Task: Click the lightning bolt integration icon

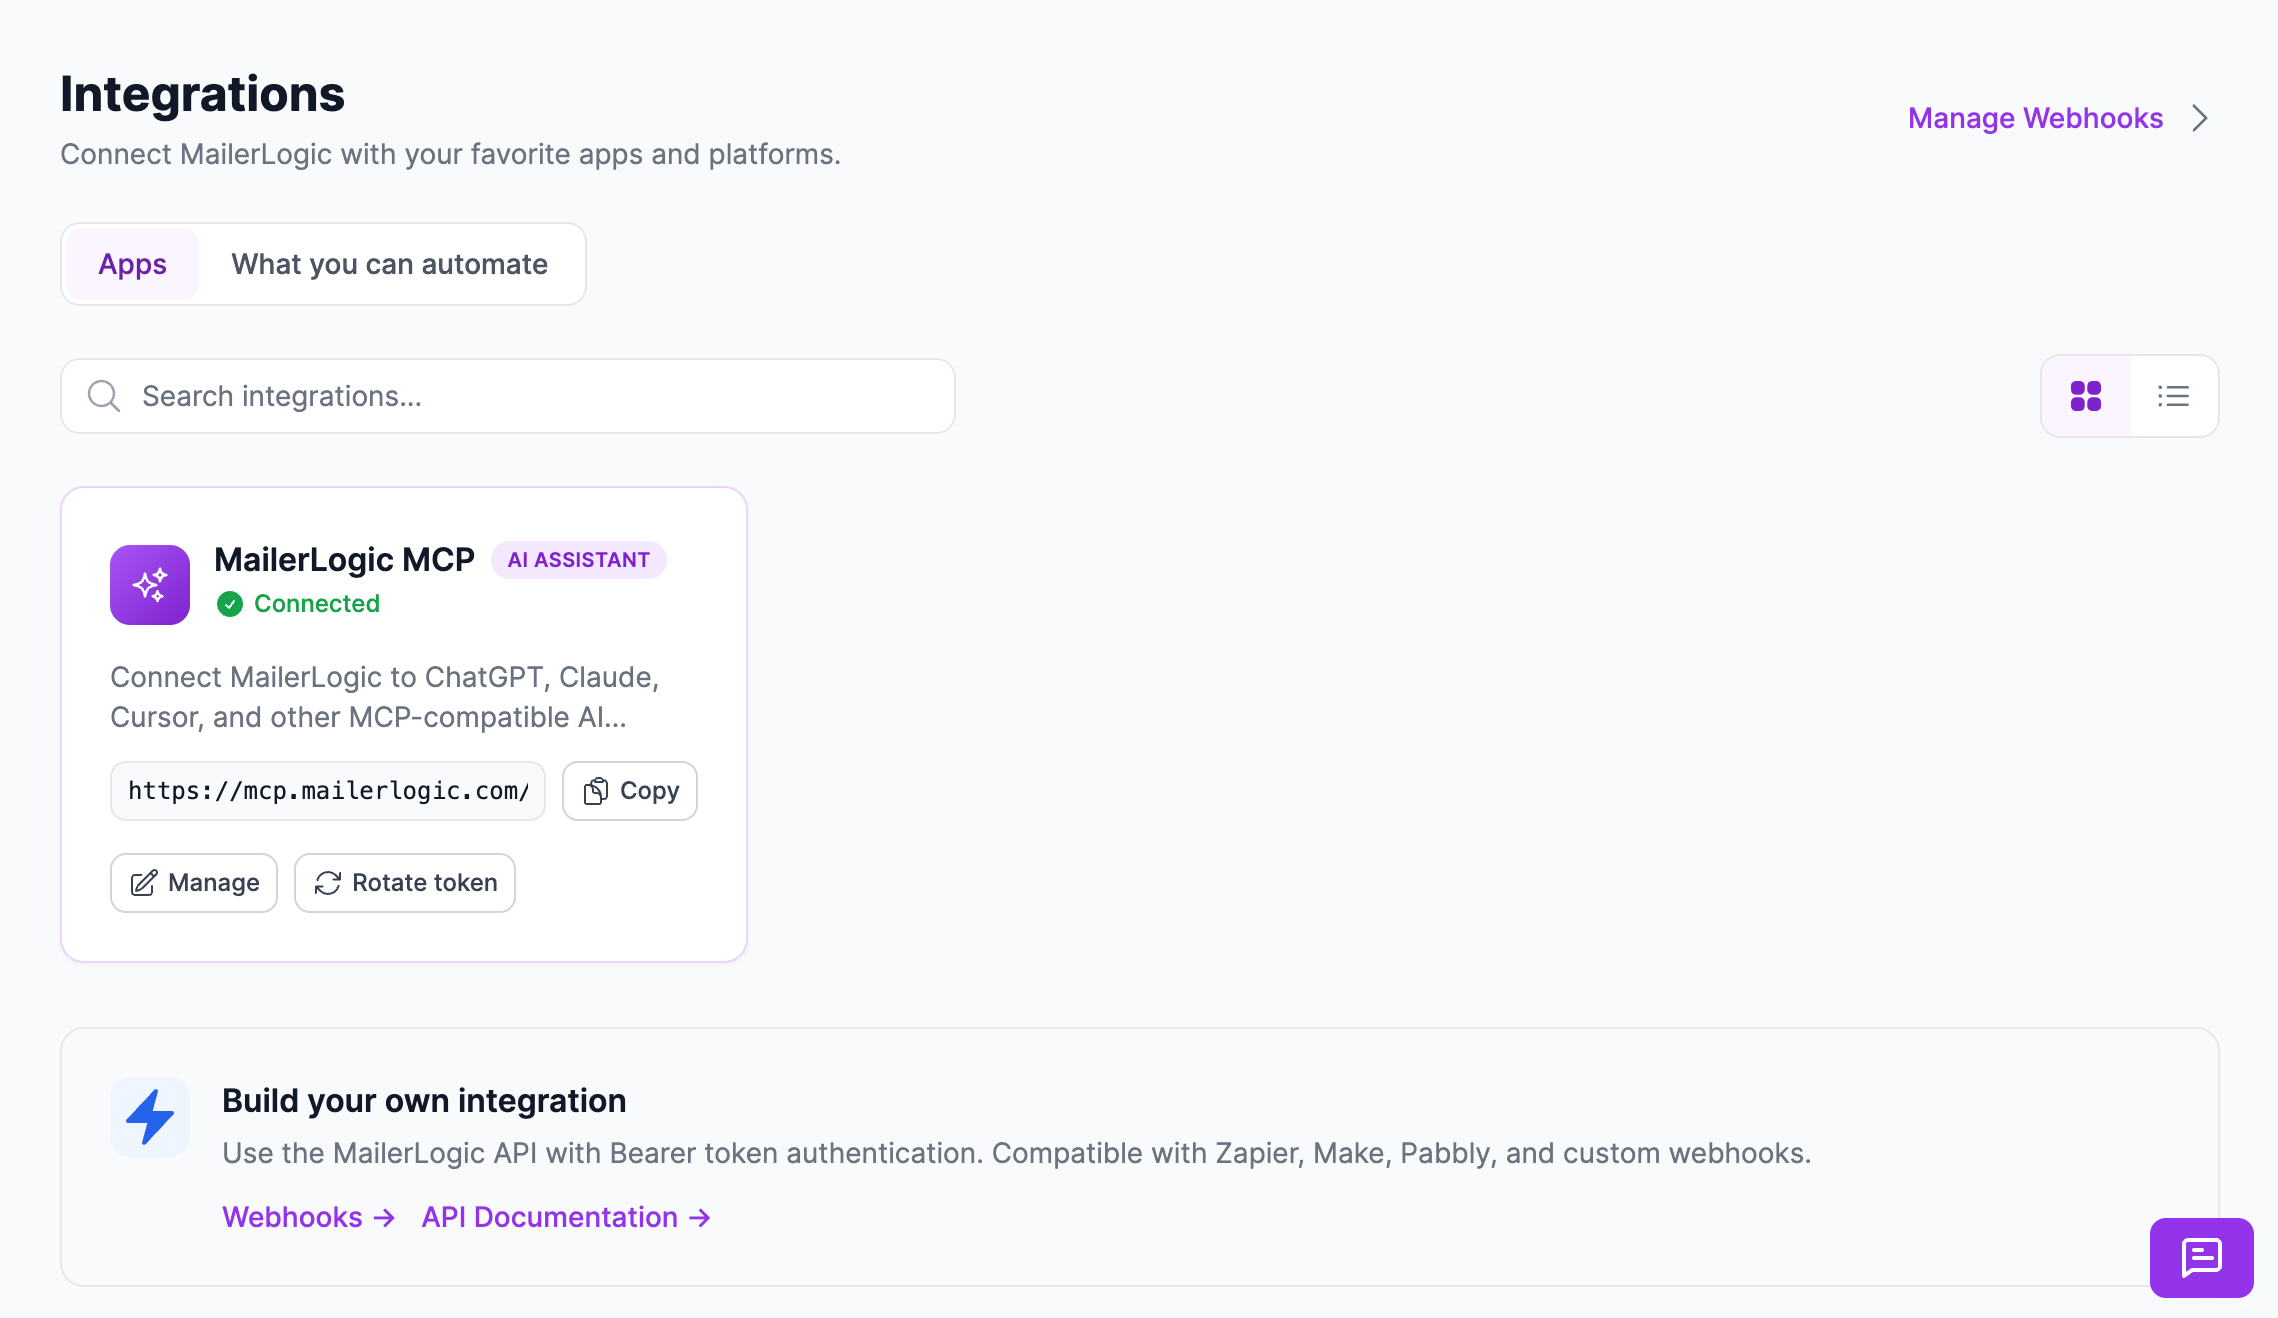Action: coord(150,1117)
